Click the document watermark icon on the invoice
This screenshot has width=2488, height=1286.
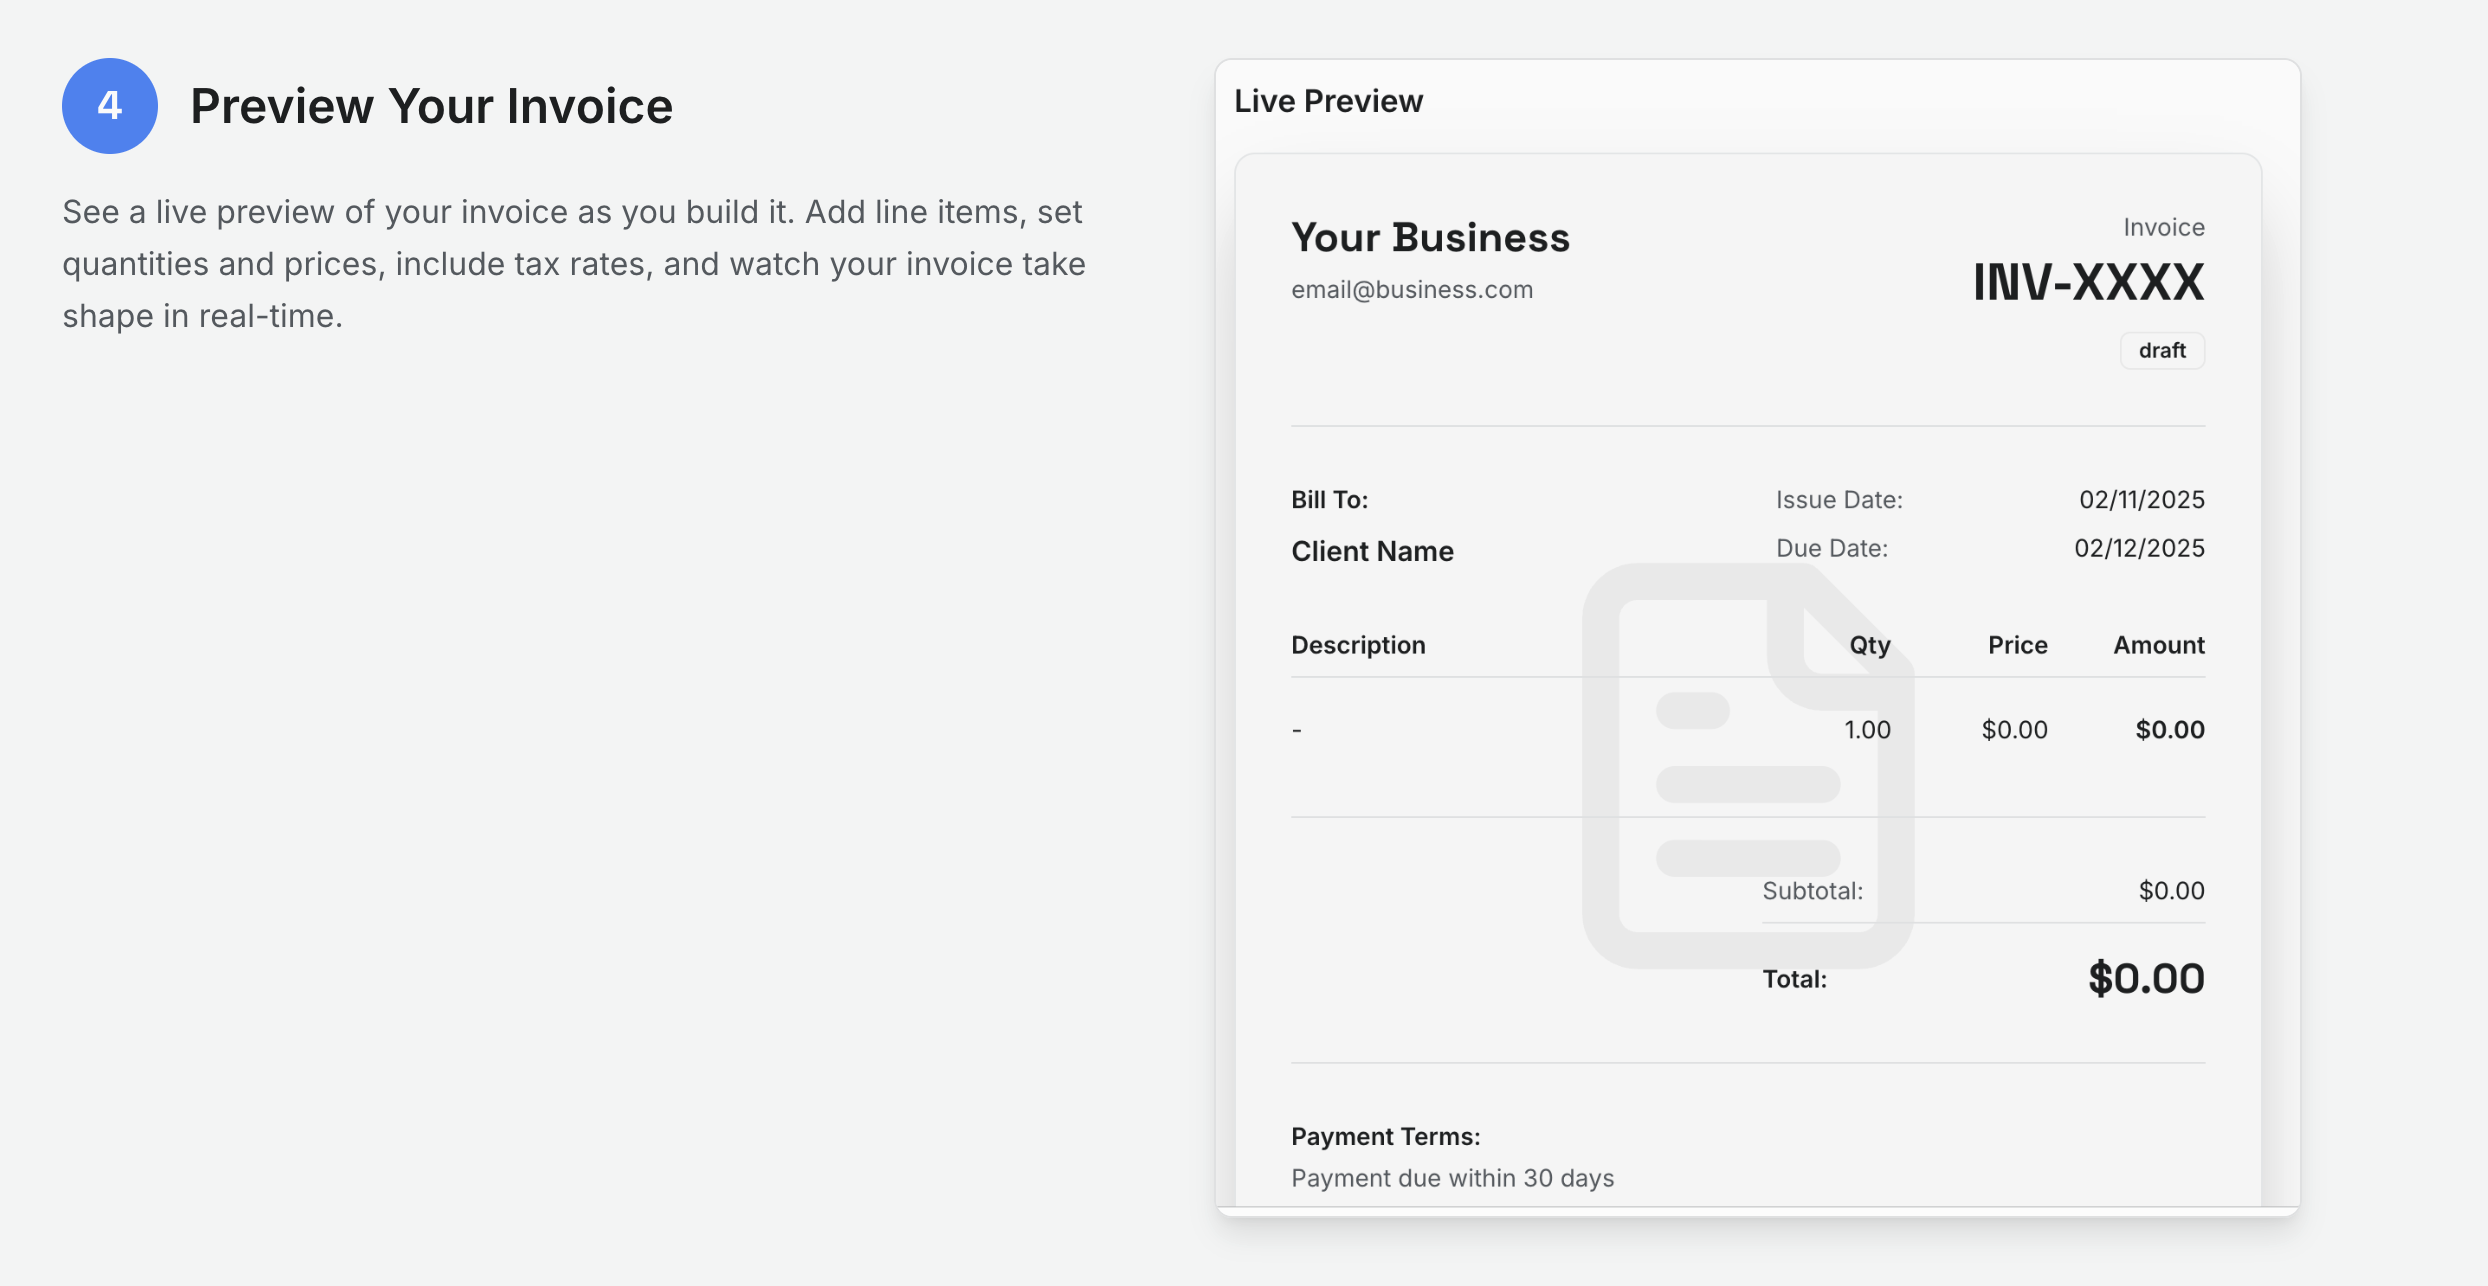point(1748,770)
